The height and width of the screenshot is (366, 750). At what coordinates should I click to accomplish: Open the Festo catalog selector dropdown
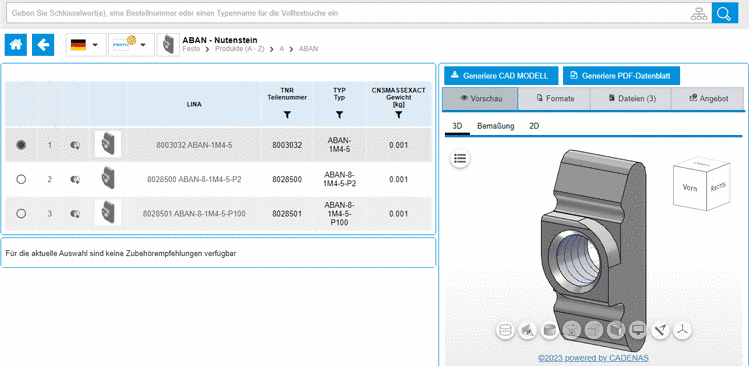[x=131, y=45]
